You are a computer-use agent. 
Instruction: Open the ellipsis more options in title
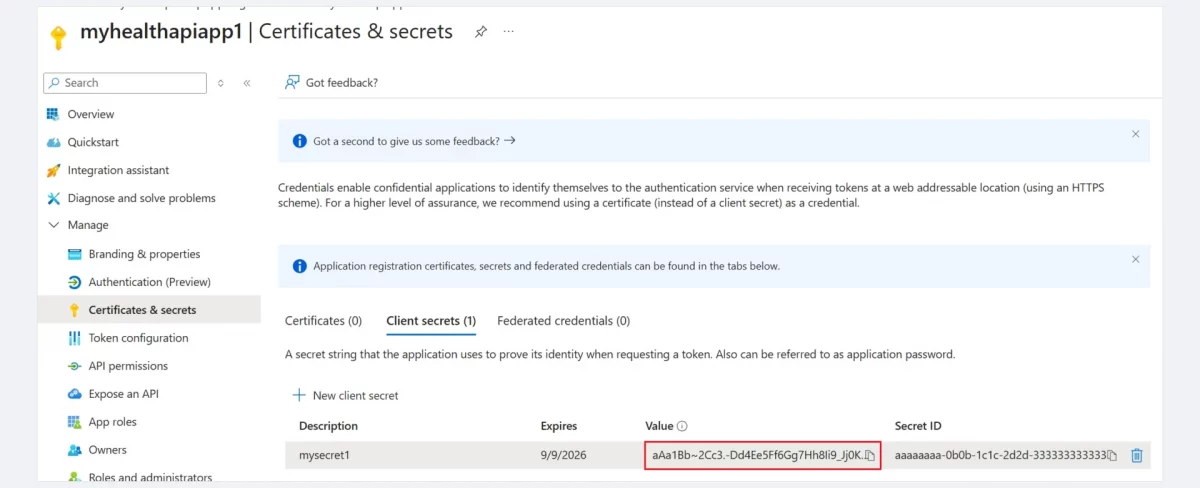[509, 32]
